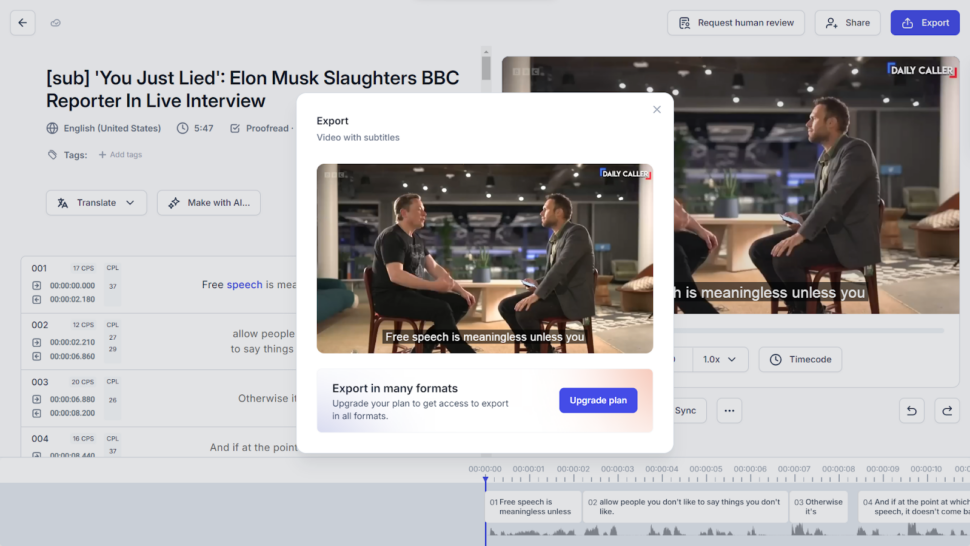Image resolution: width=970 pixels, height=546 pixels.
Task: Click the 00:00:08 mark on timeline ruler
Action: tap(838, 469)
